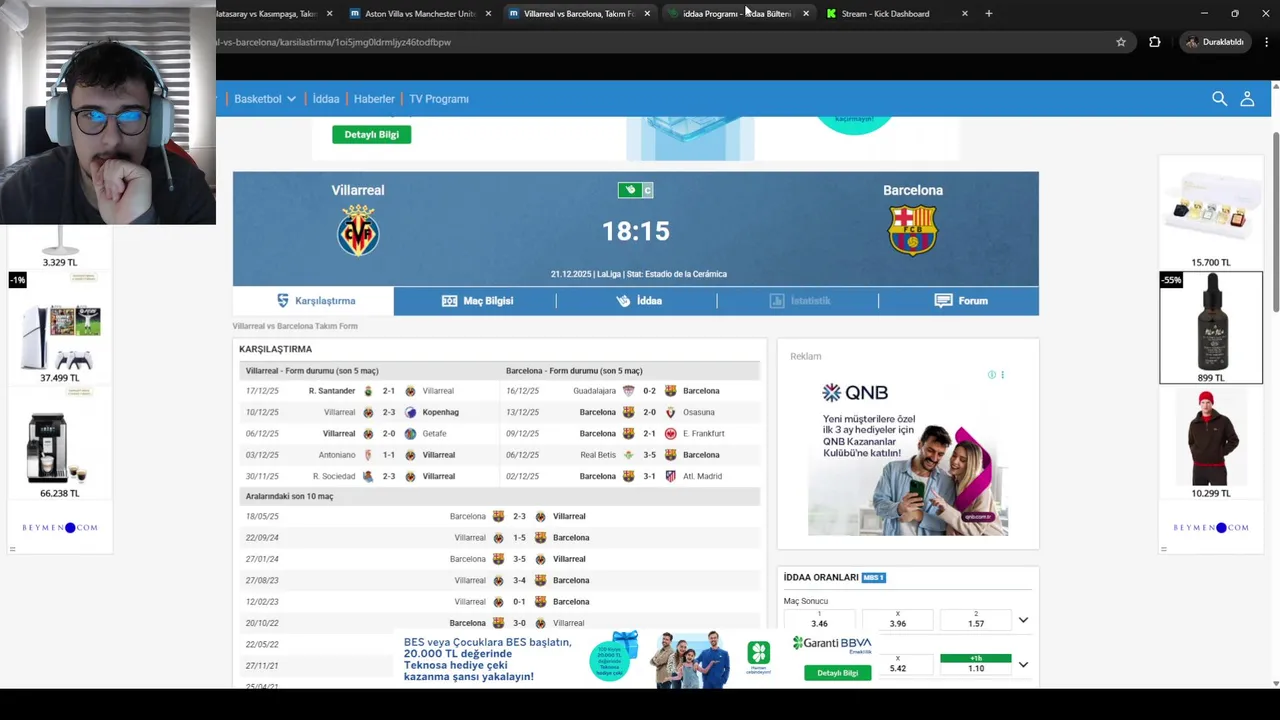Screen dimensions: 1280x720
Task: Select the Karşılaştırma tab
Action: pyautogui.click(x=313, y=301)
